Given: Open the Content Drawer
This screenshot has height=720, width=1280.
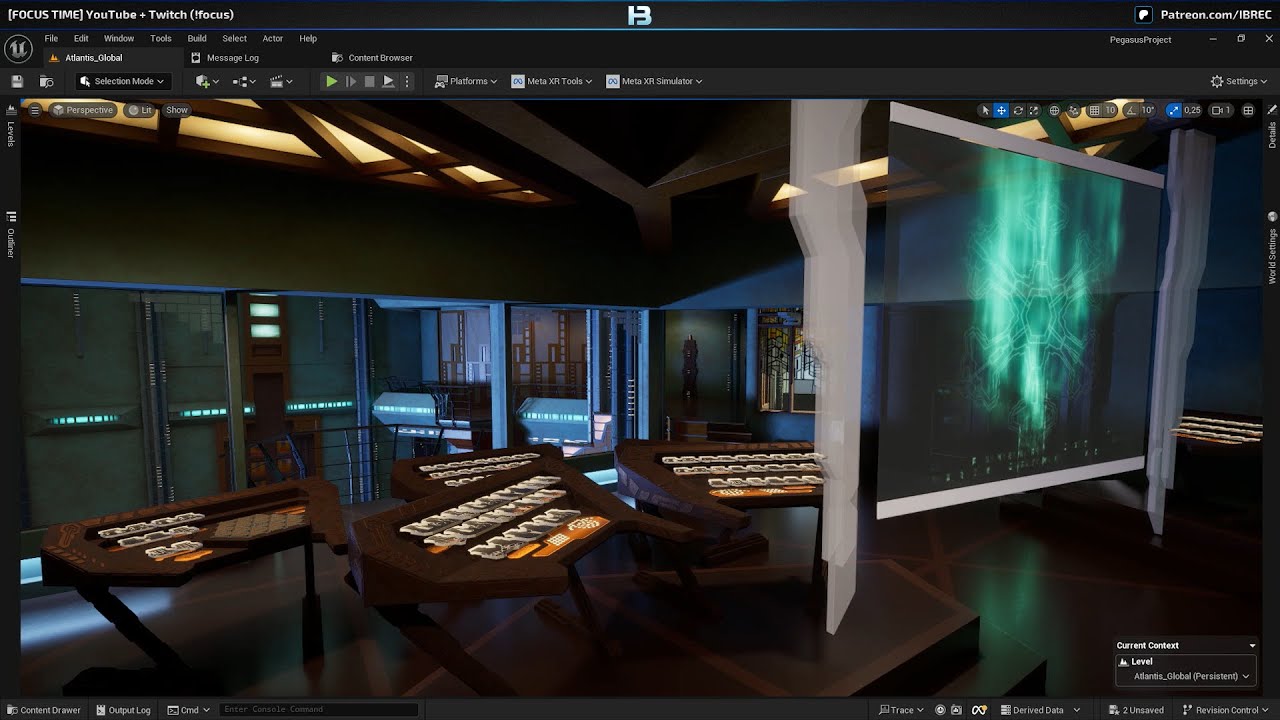Looking at the screenshot, I should coord(43,710).
